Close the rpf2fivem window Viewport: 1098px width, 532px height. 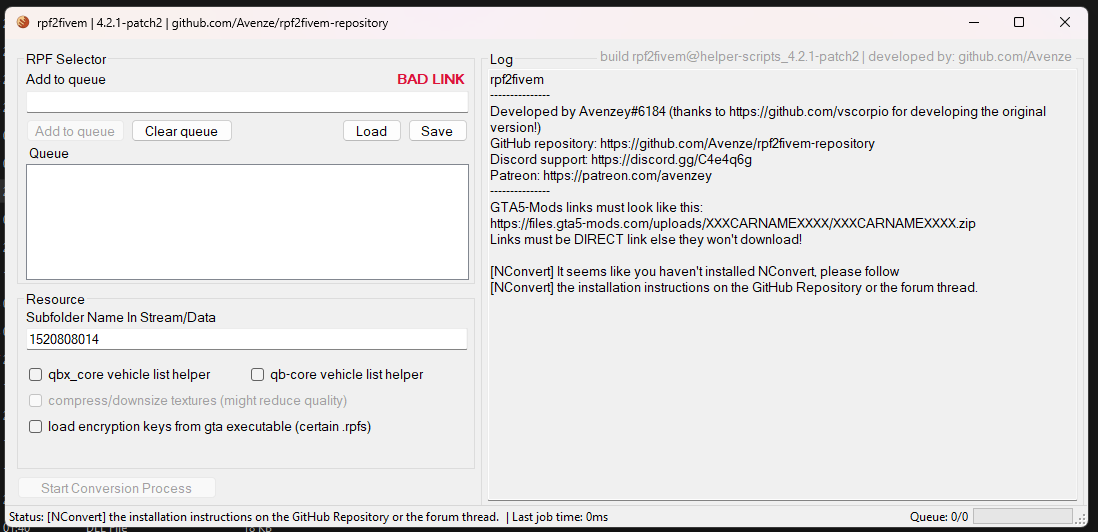point(1065,22)
